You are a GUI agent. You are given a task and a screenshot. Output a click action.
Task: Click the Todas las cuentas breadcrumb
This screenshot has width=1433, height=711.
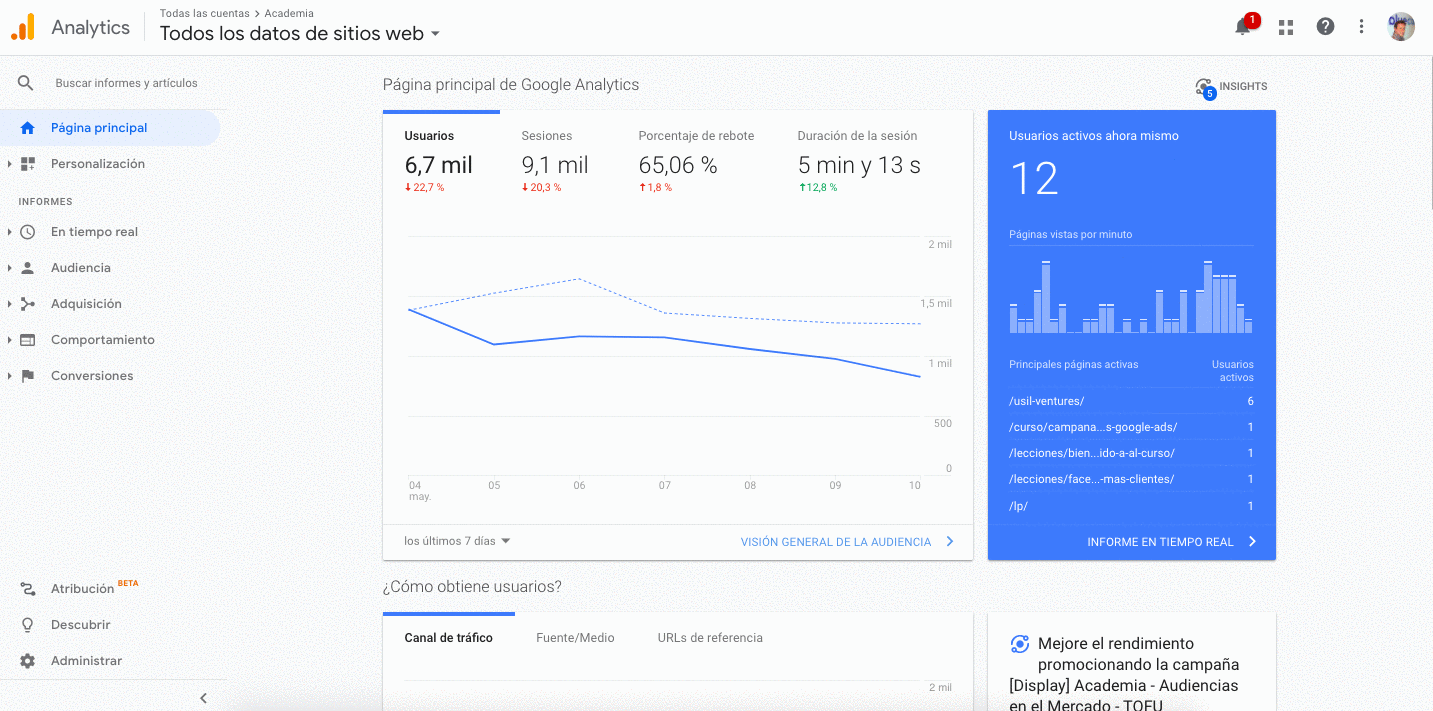click(x=204, y=13)
